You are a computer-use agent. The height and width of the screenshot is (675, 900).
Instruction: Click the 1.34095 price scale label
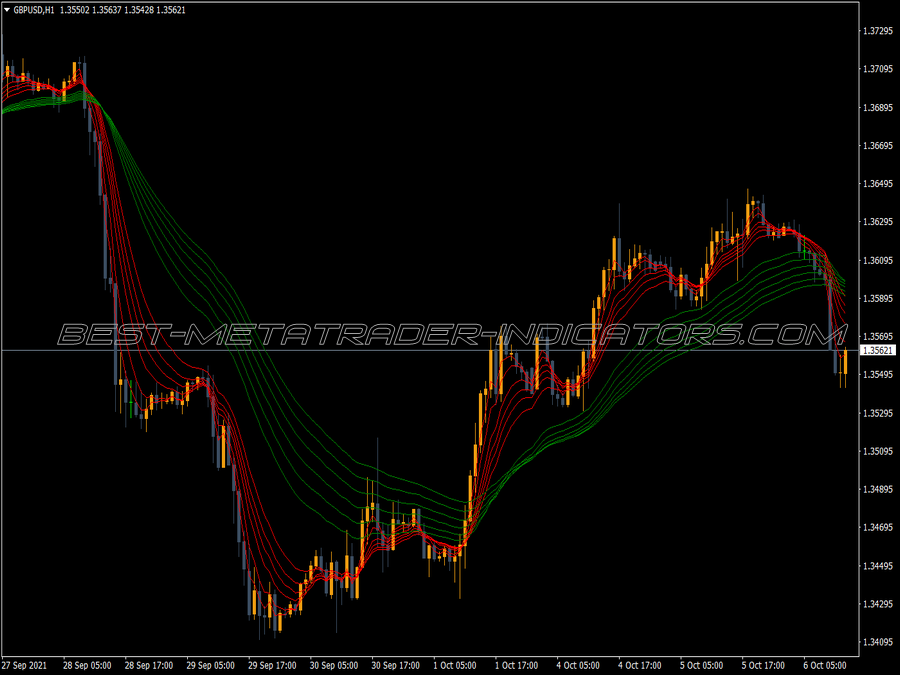point(878,642)
